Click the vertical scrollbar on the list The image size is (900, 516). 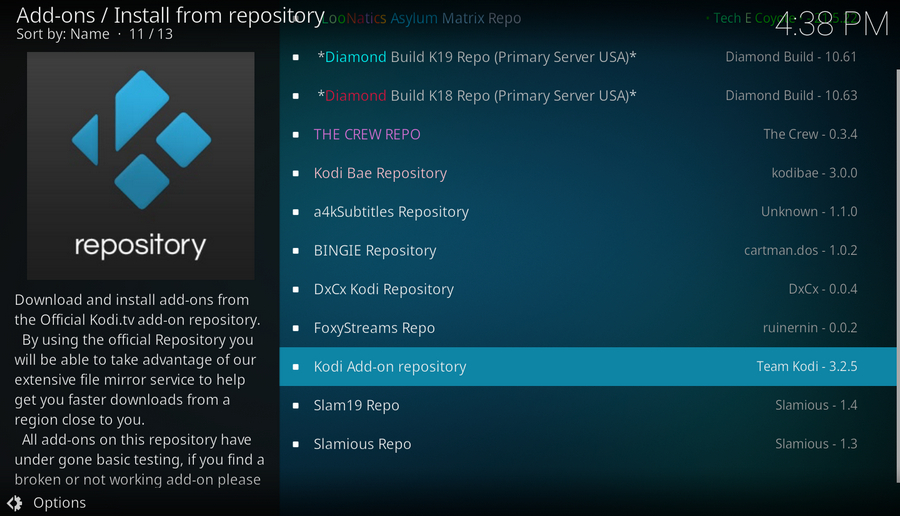pyautogui.click(x=898, y=276)
